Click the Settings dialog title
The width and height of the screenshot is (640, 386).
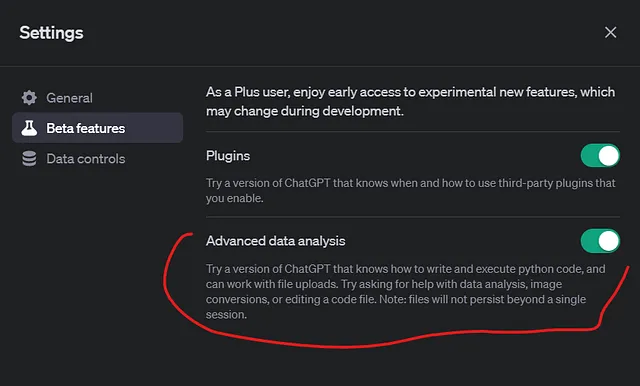point(51,33)
